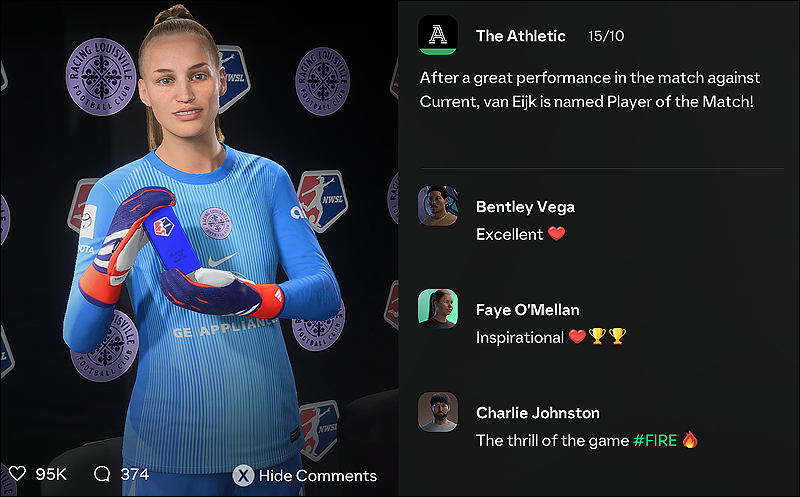Like the post with the heart icon
The width and height of the screenshot is (800, 497).
pyautogui.click(x=17, y=474)
